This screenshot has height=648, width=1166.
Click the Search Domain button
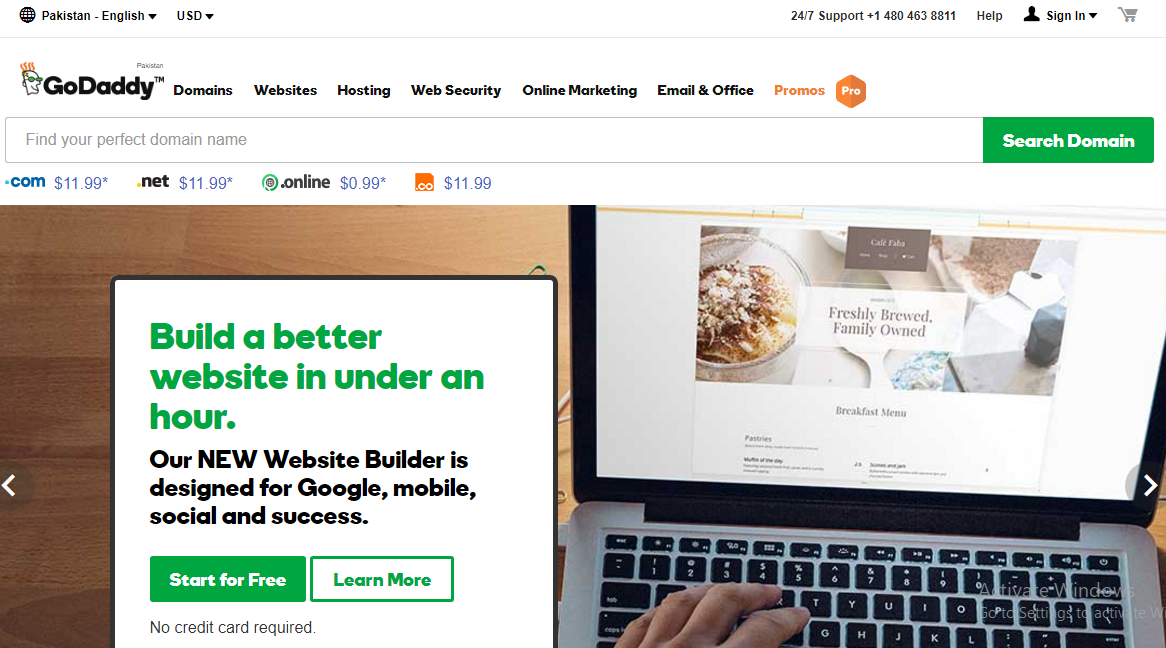click(1069, 140)
